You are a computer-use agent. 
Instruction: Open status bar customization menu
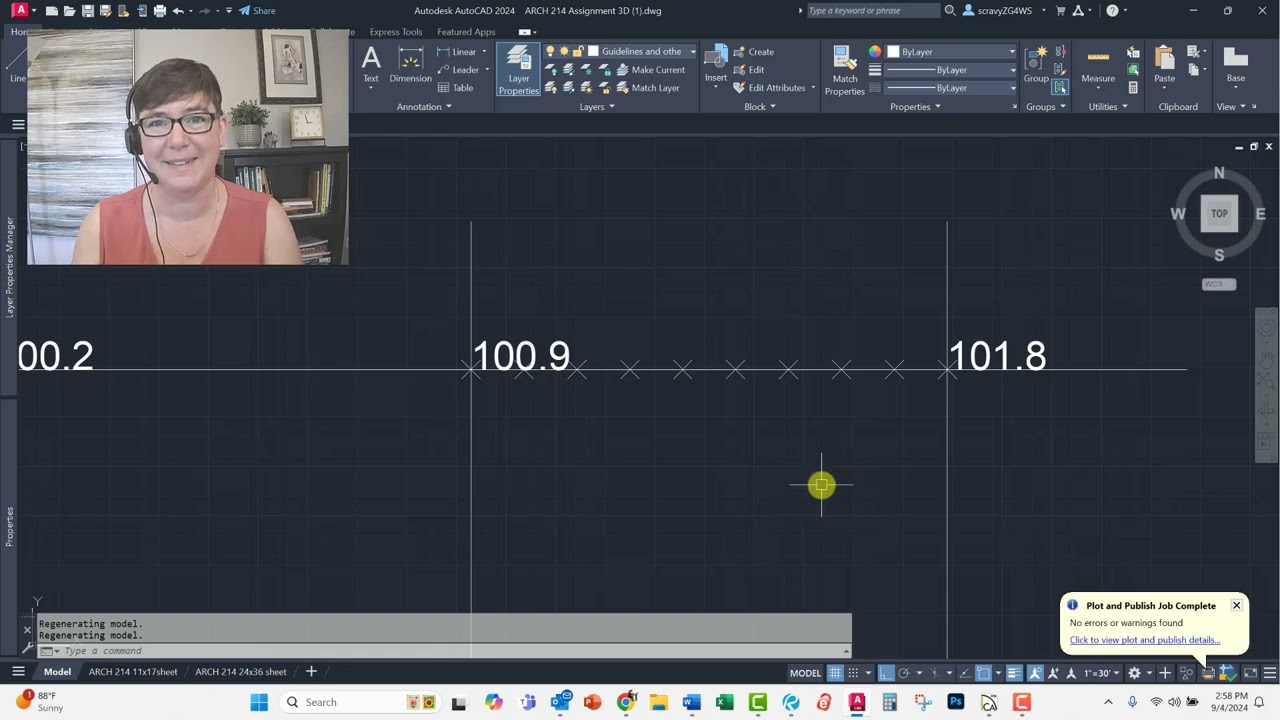click(x=1270, y=673)
